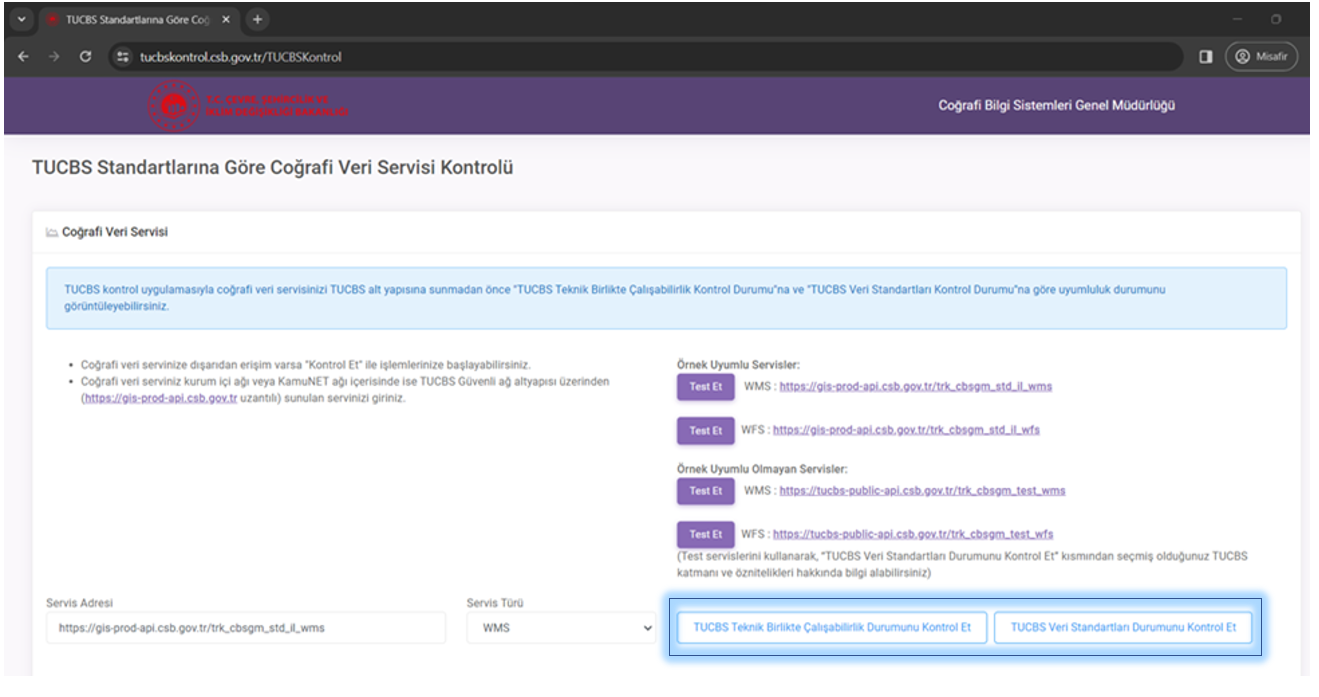View site information icon in address bar
This screenshot has height=697, width=1319.
point(123,57)
